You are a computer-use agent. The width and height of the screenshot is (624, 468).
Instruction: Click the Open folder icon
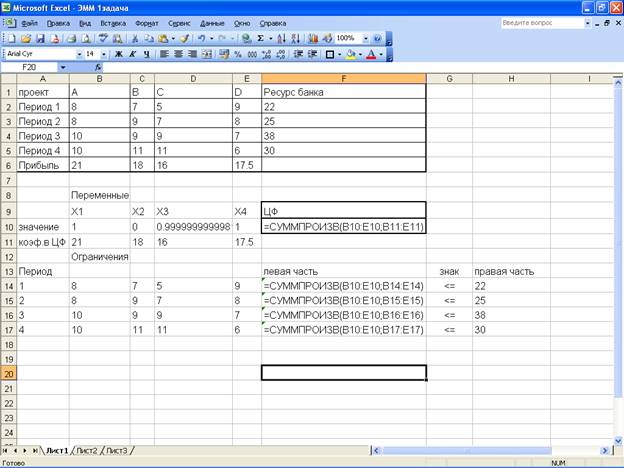coord(26,38)
